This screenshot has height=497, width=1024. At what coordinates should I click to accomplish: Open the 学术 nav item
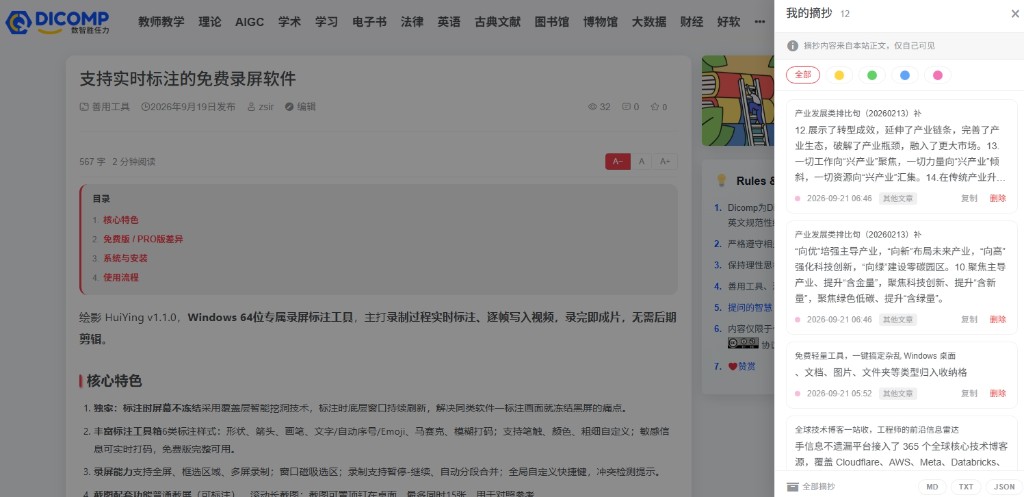tap(289, 22)
